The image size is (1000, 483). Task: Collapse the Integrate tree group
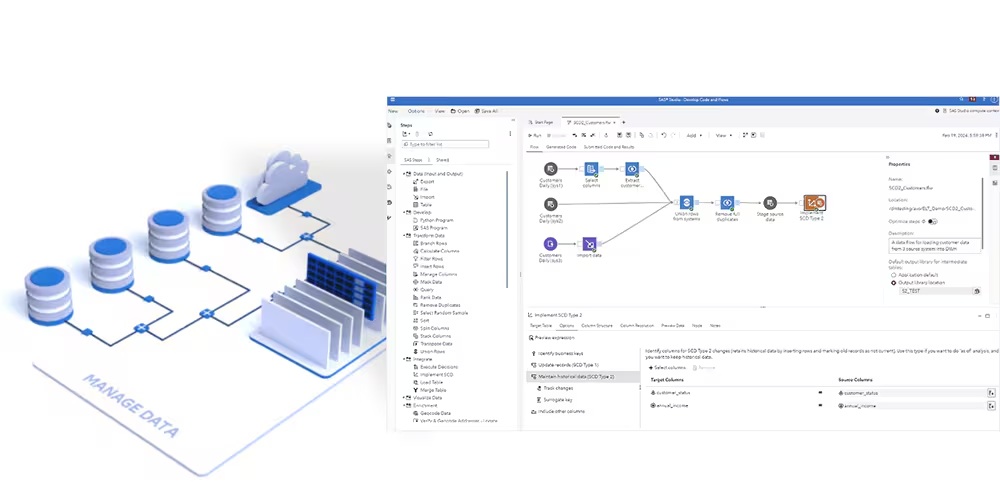pos(404,359)
